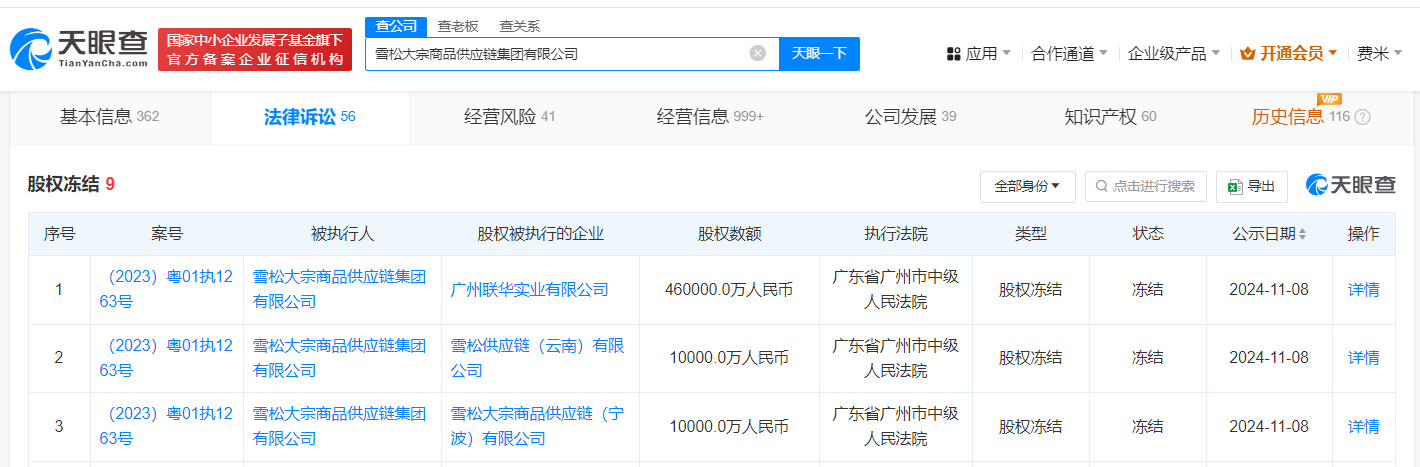The width and height of the screenshot is (1420, 467).
Task: Open the 全部身份 dropdown filter
Action: pyautogui.click(x=1027, y=186)
